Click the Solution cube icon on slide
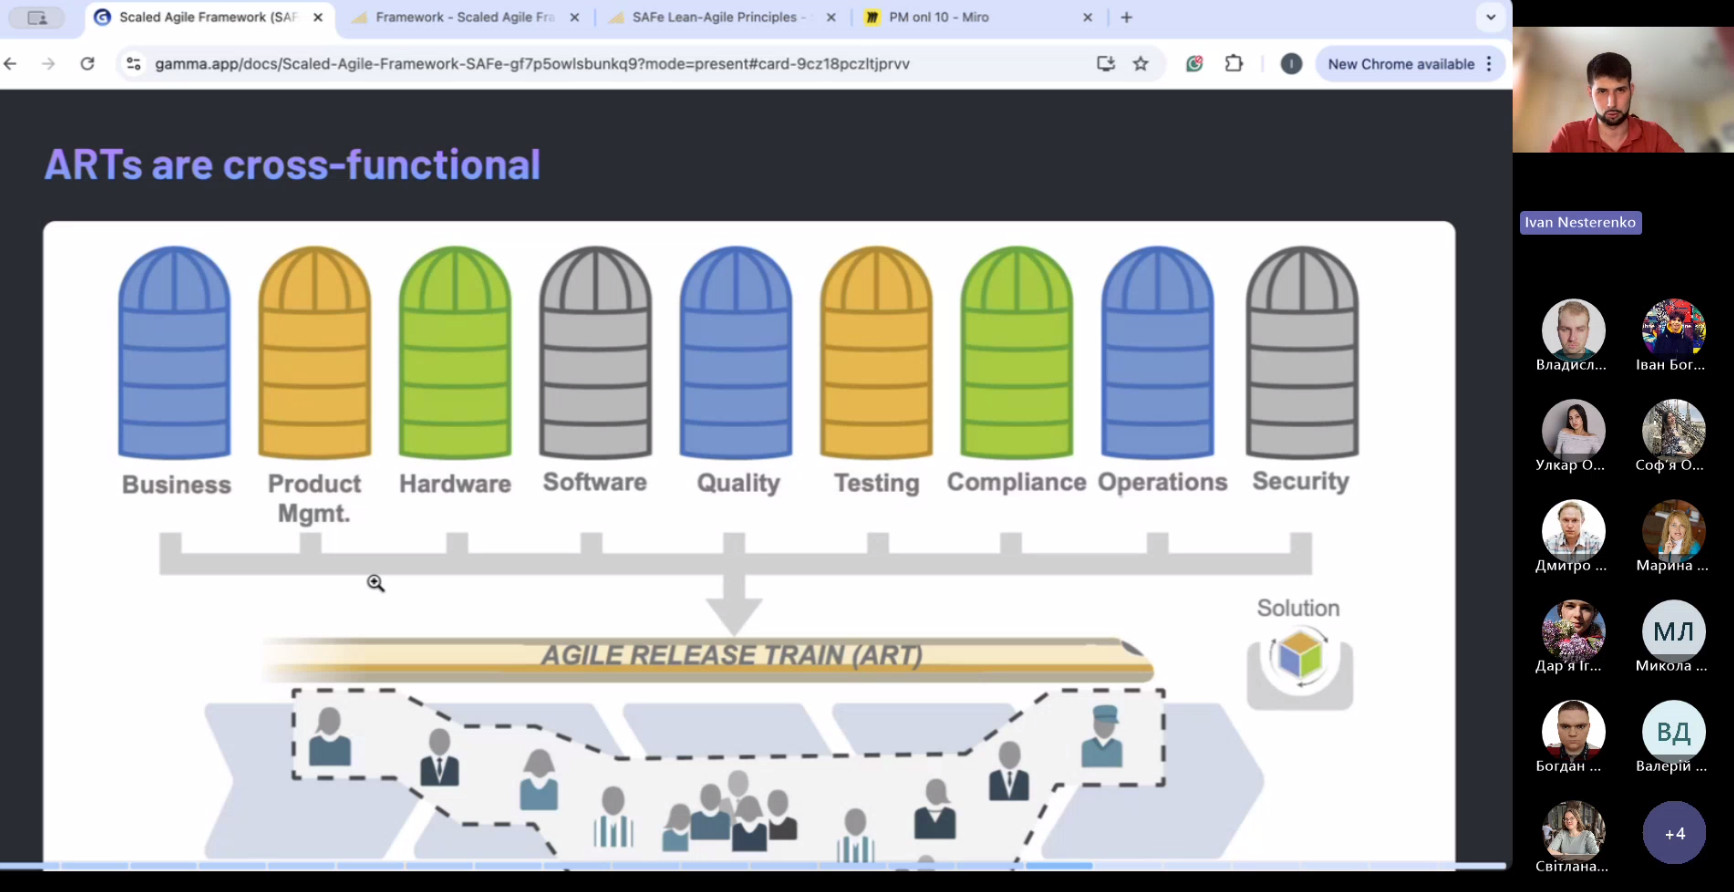 pyautogui.click(x=1299, y=658)
